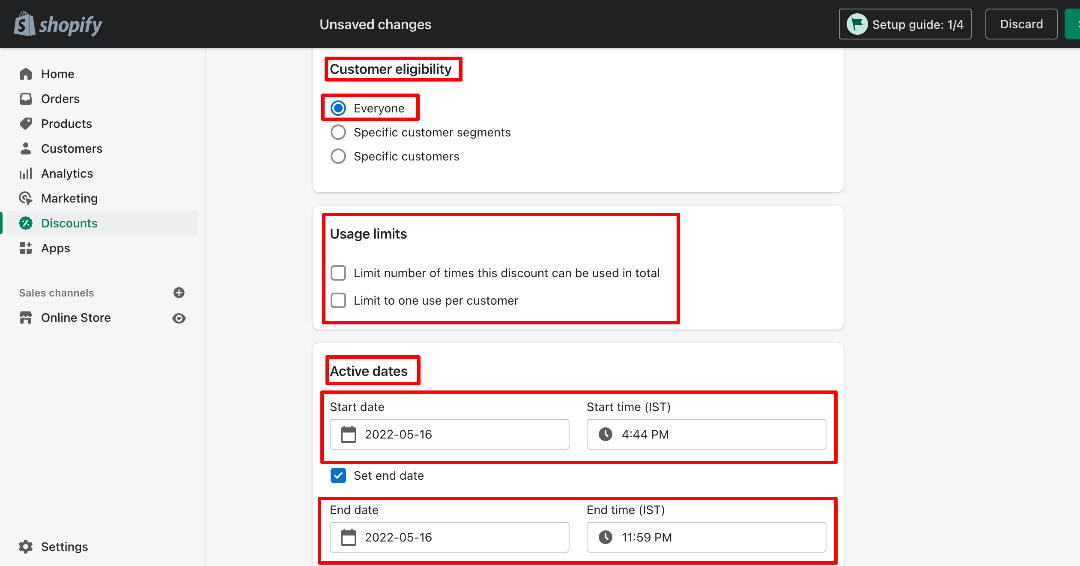The height and width of the screenshot is (566, 1080).
Task: Click the Apps grid icon
Action: point(26,248)
